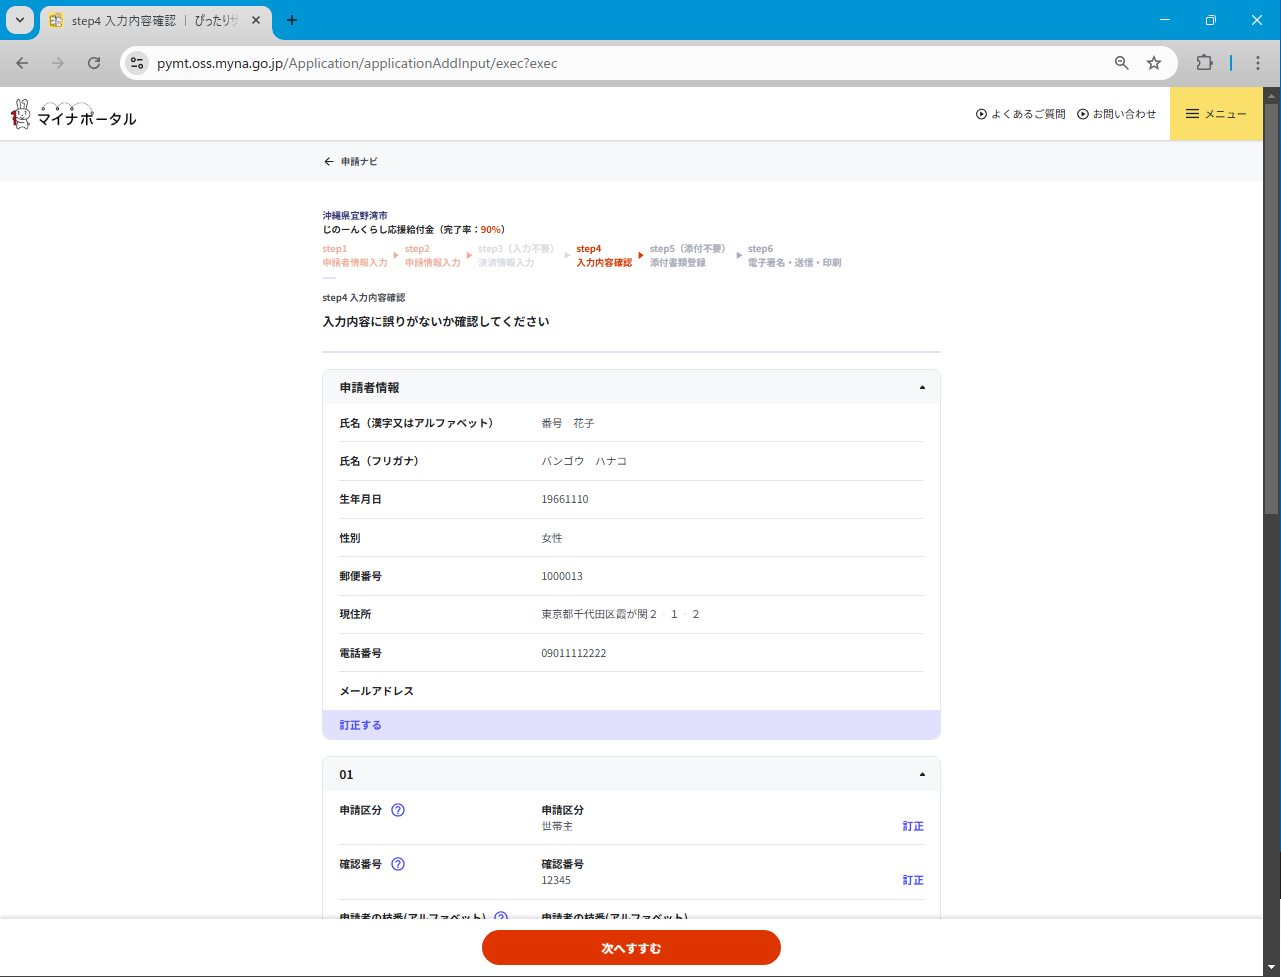Click 訂正 link for 申請区分

pos(913,826)
